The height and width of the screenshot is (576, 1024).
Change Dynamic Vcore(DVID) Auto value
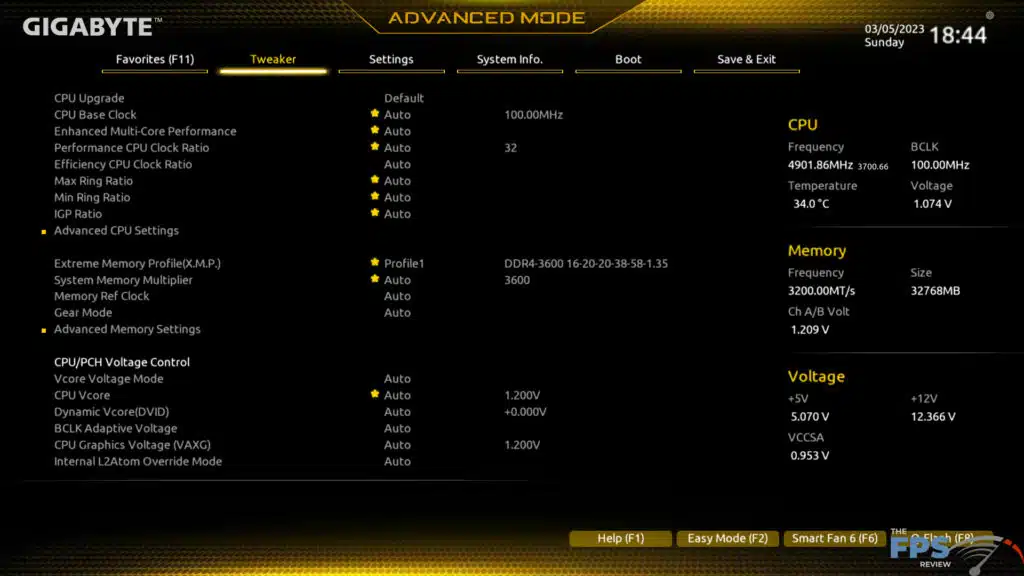[x=397, y=411]
